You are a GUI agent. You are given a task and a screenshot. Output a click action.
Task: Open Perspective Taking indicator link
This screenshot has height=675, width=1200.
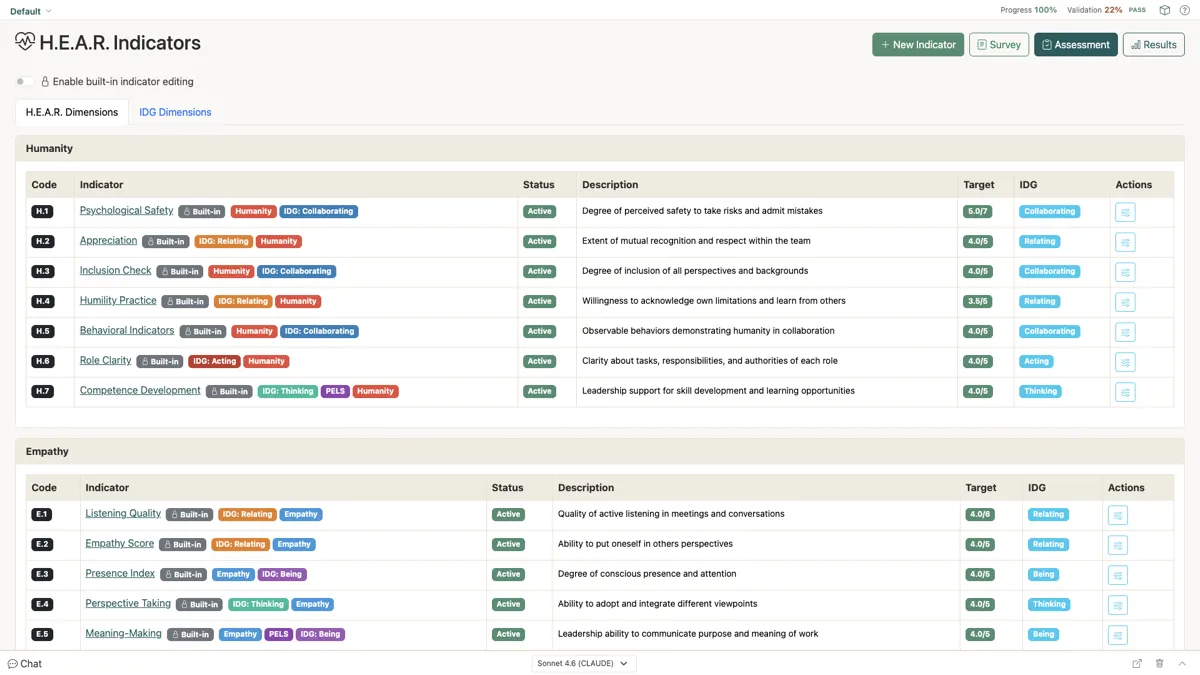128,603
